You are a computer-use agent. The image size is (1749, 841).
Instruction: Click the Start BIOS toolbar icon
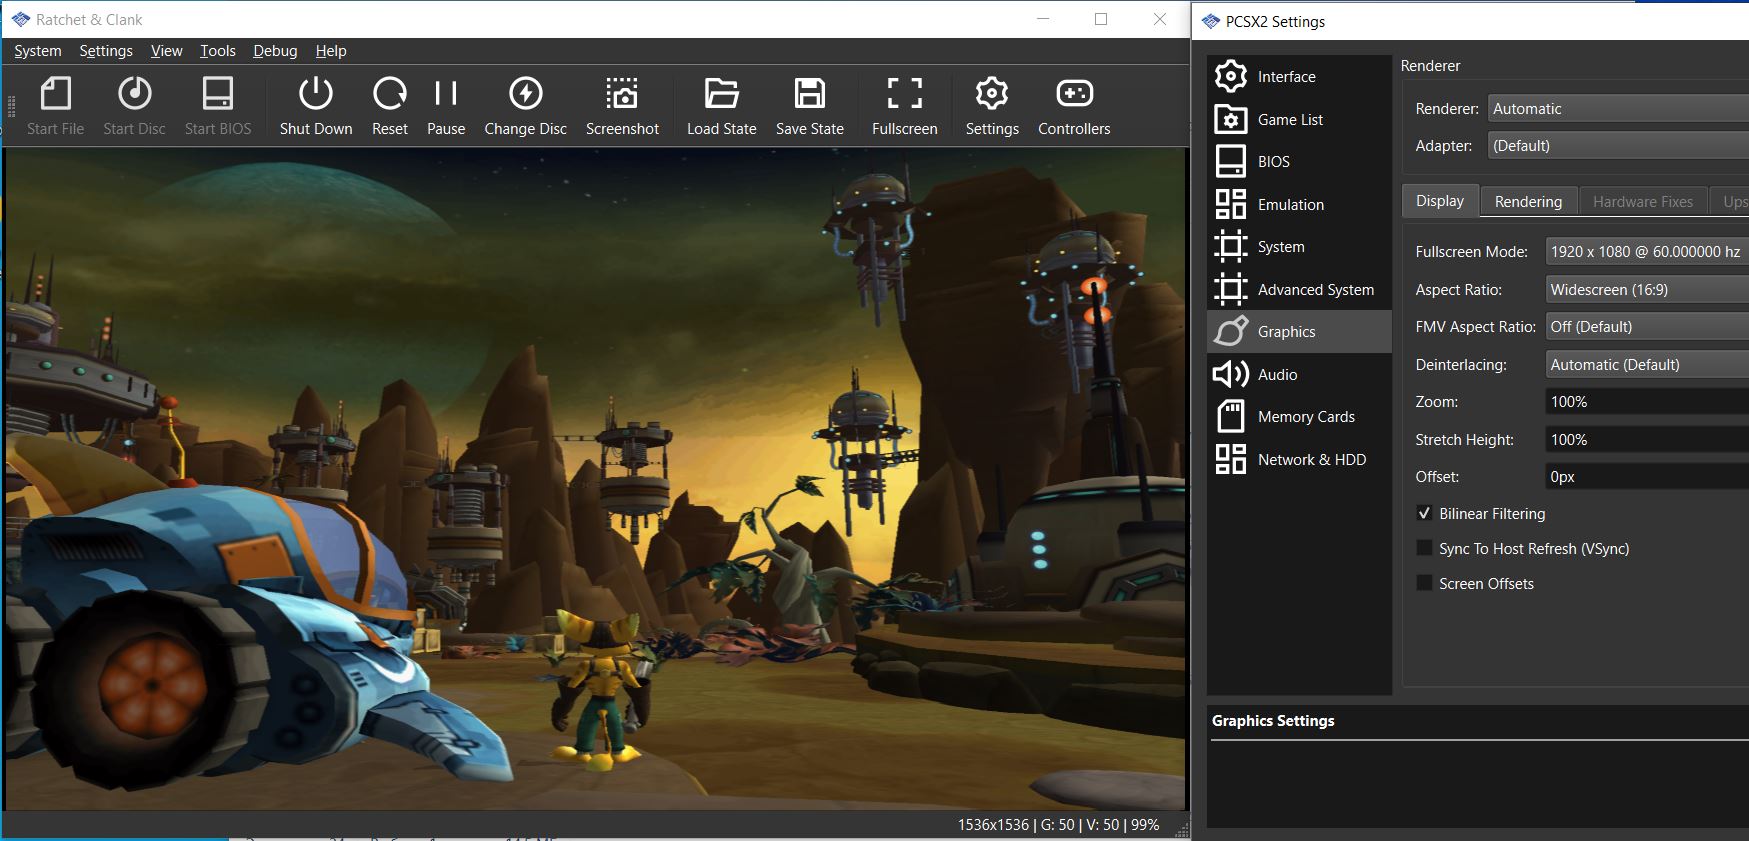tap(218, 106)
